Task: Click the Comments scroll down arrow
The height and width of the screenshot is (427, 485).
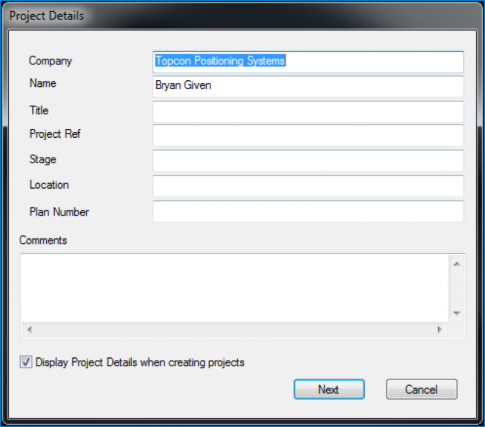Action: 457,313
